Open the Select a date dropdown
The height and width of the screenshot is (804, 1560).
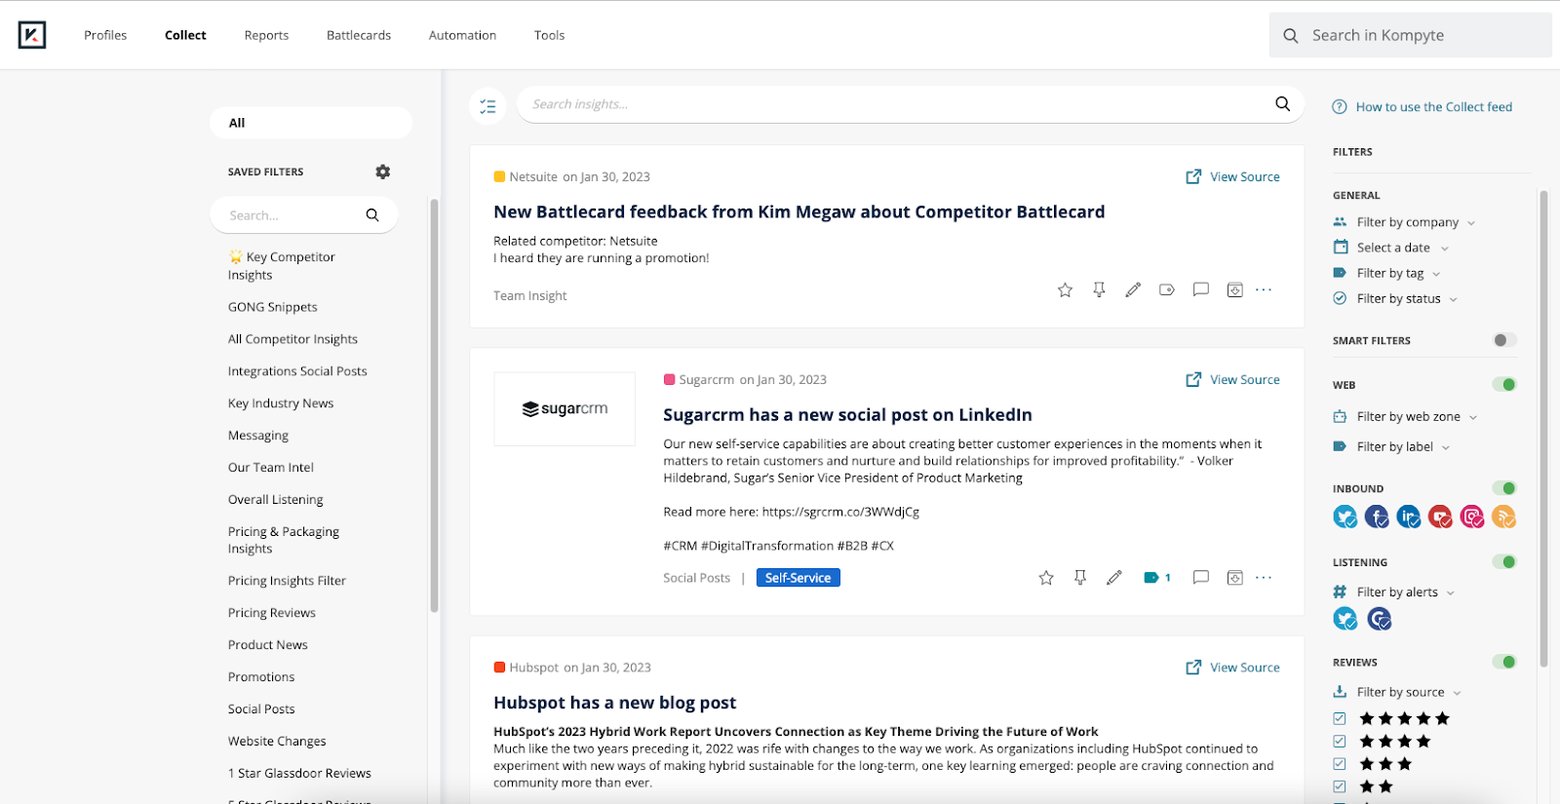coord(1394,248)
